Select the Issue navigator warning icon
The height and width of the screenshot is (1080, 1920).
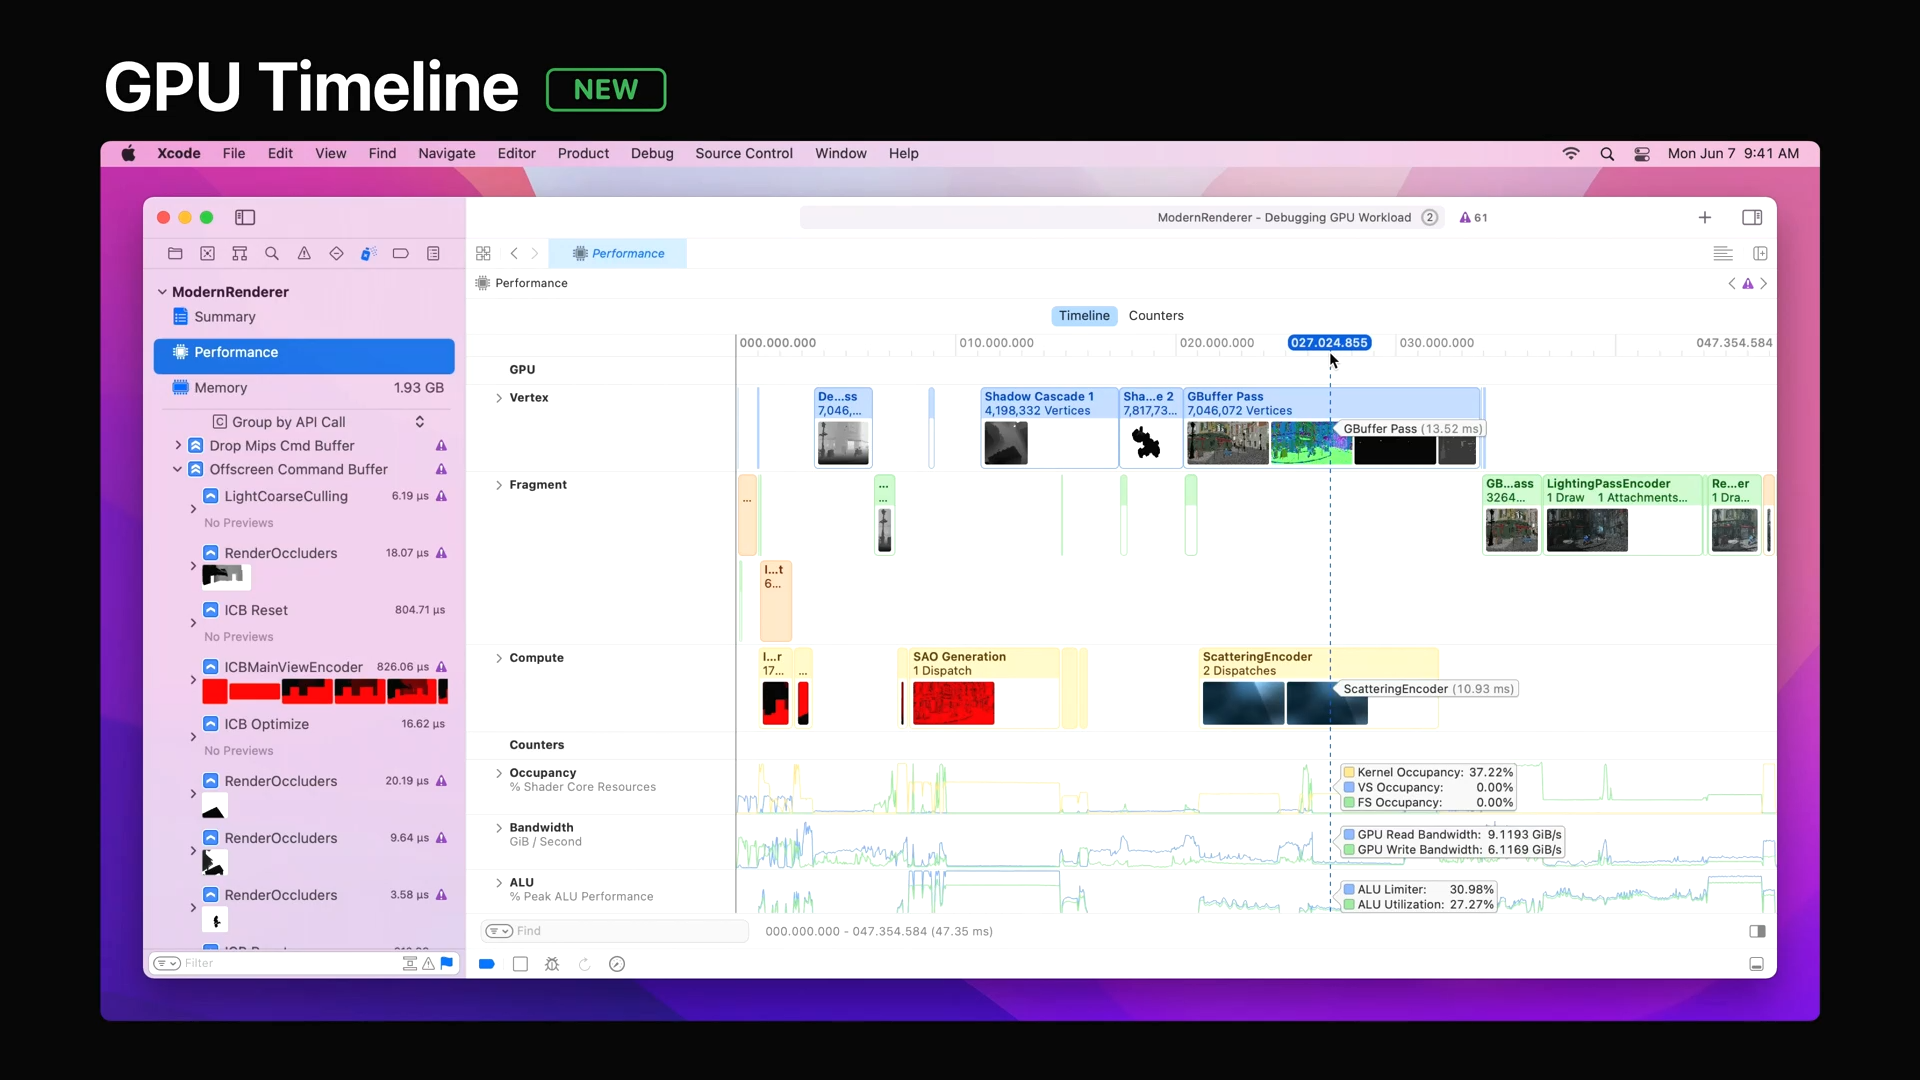click(x=304, y=254)
